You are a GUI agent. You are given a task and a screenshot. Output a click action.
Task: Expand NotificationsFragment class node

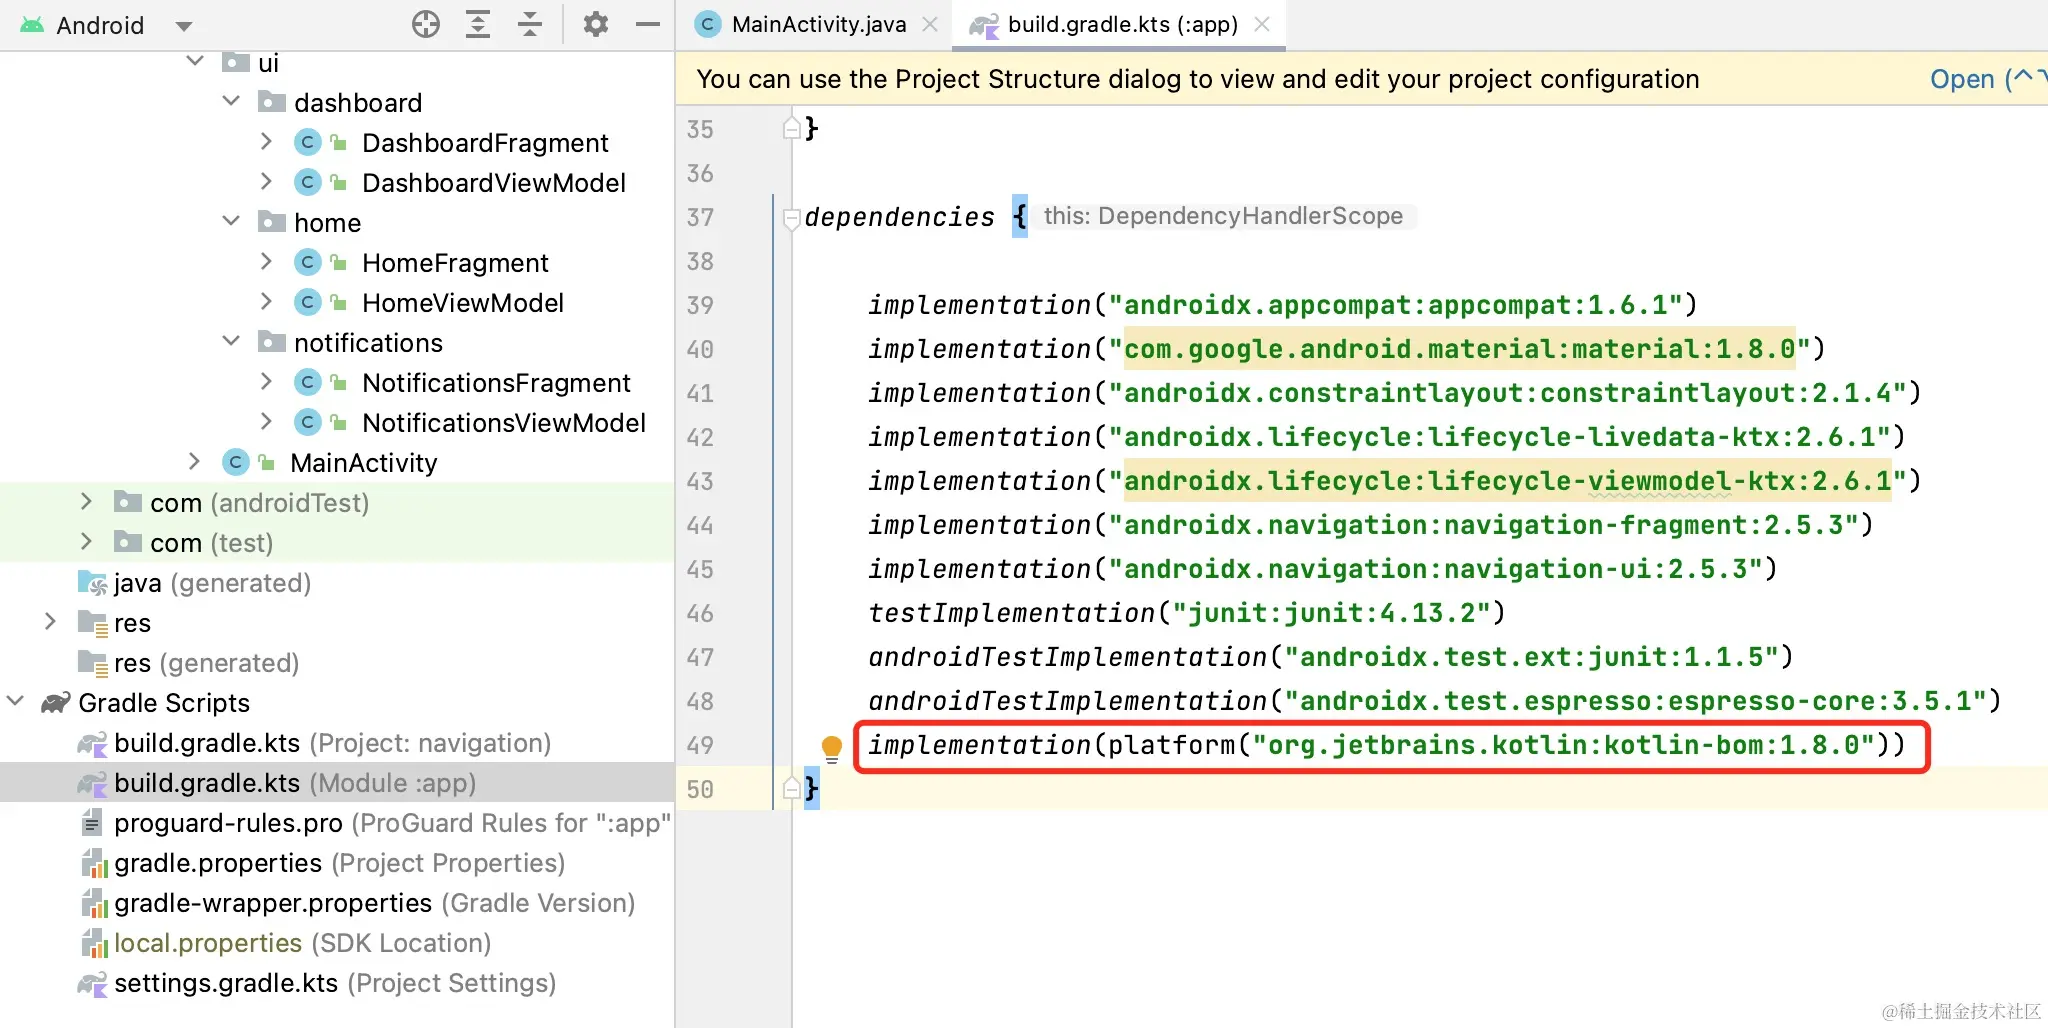tap(266, 381)
